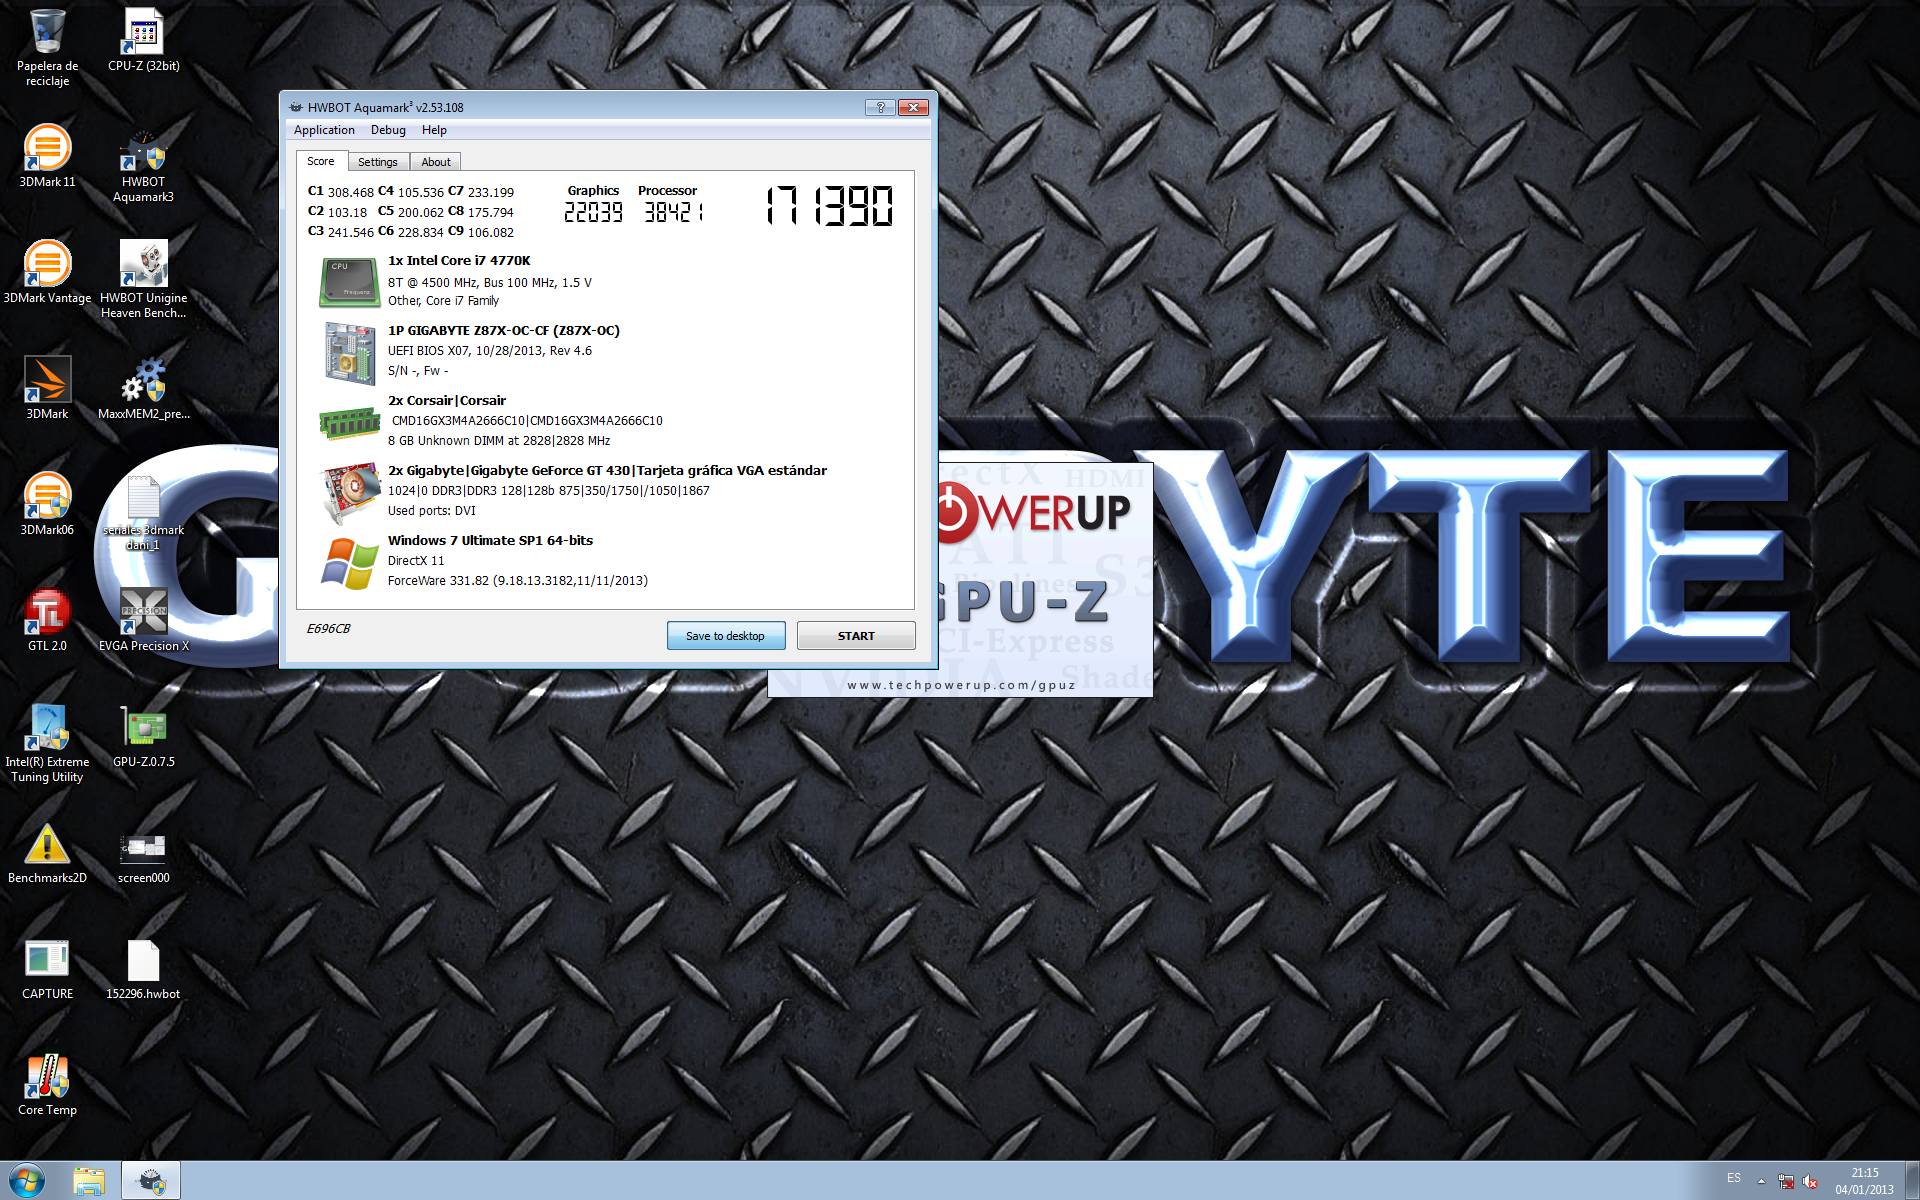Select 152296.hwbot file on desktop

pyautogui.click(x=143, y=968)
